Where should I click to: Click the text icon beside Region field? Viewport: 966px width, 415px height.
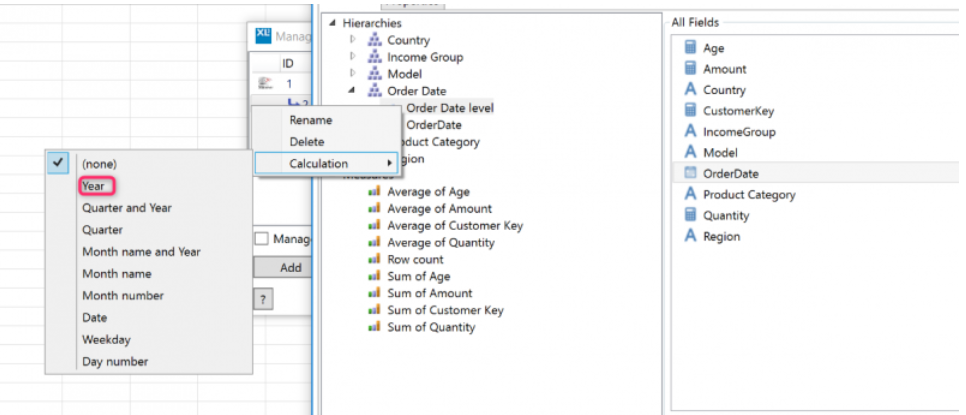[690, 236]
